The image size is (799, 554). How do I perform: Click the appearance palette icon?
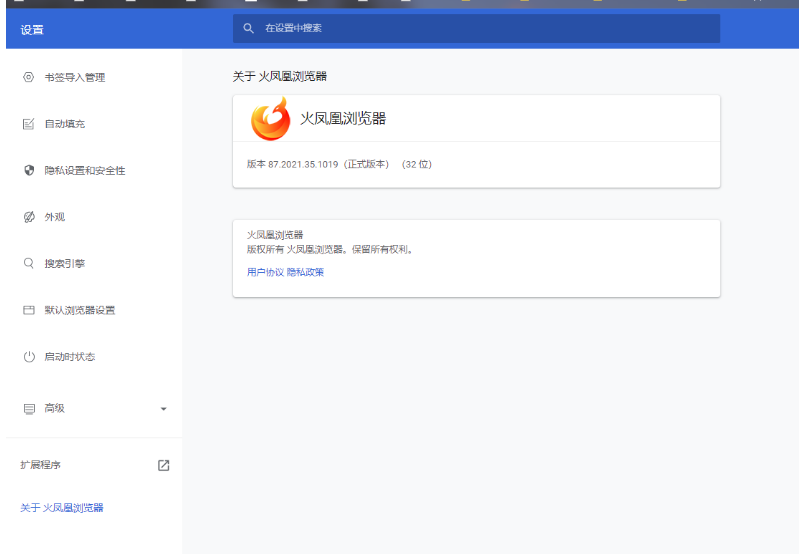[x=29, y=217]
